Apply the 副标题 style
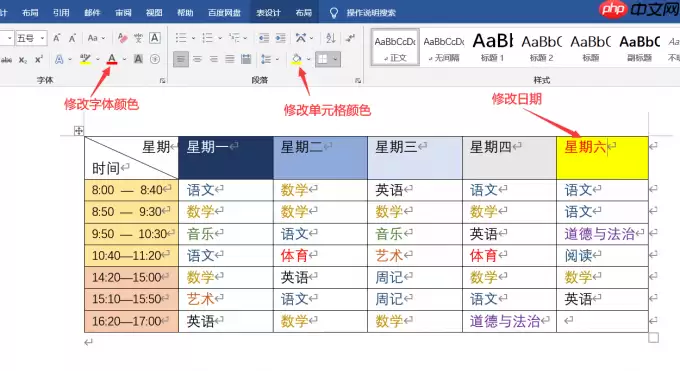680x371 pixels. point(640,47)
